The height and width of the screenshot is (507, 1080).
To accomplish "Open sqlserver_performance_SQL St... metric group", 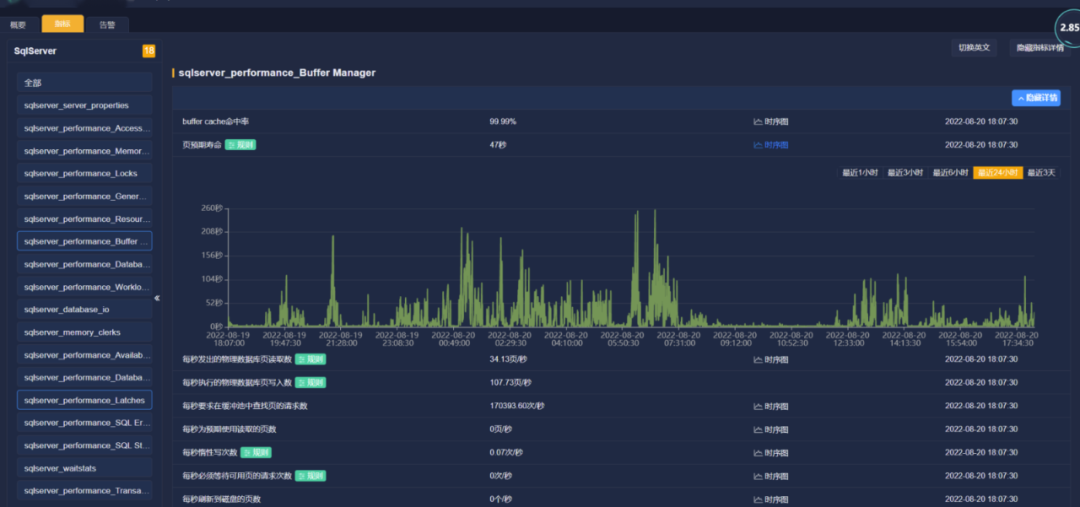I will pos(85,446).
